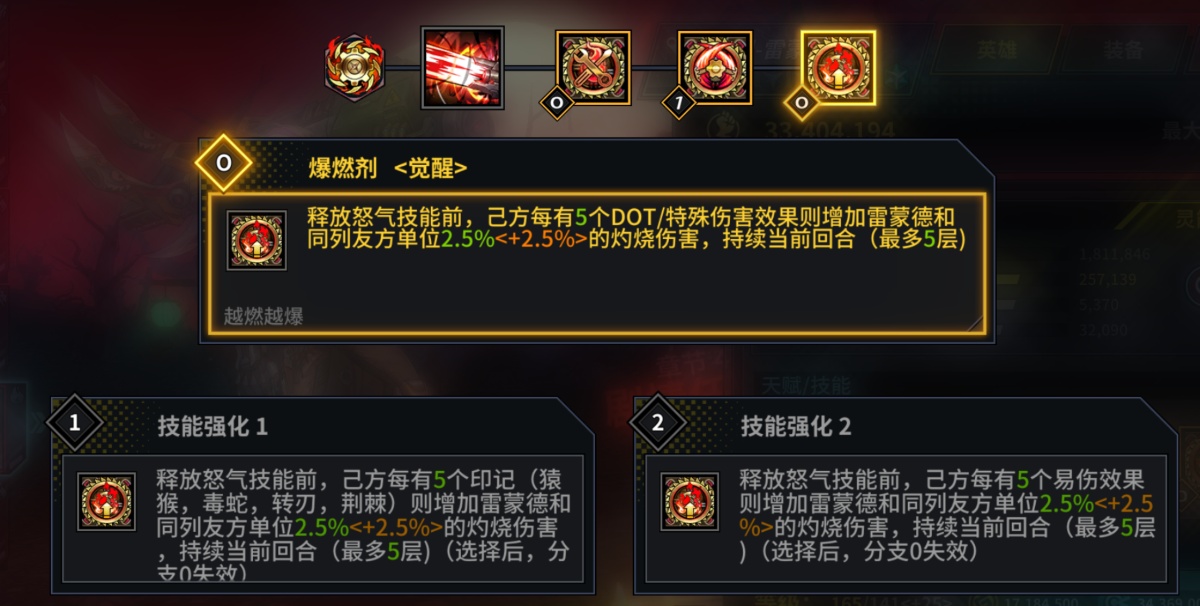Click the skill icon inside 爆燃剂 description
The width and height of the screenshot is (1200, 606).
(x=257, y=240)
